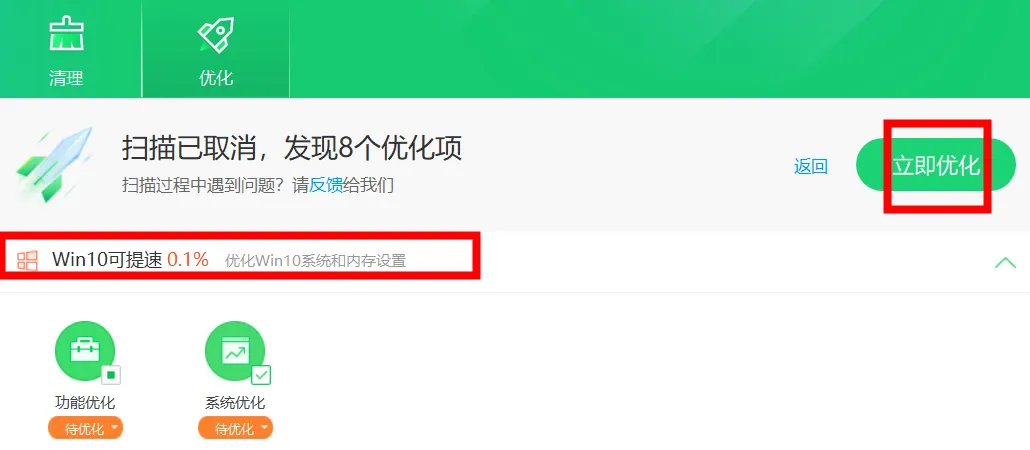1030x450 pixels.
Task: Click the 系统优化 text label
Action: click(235, 402)
